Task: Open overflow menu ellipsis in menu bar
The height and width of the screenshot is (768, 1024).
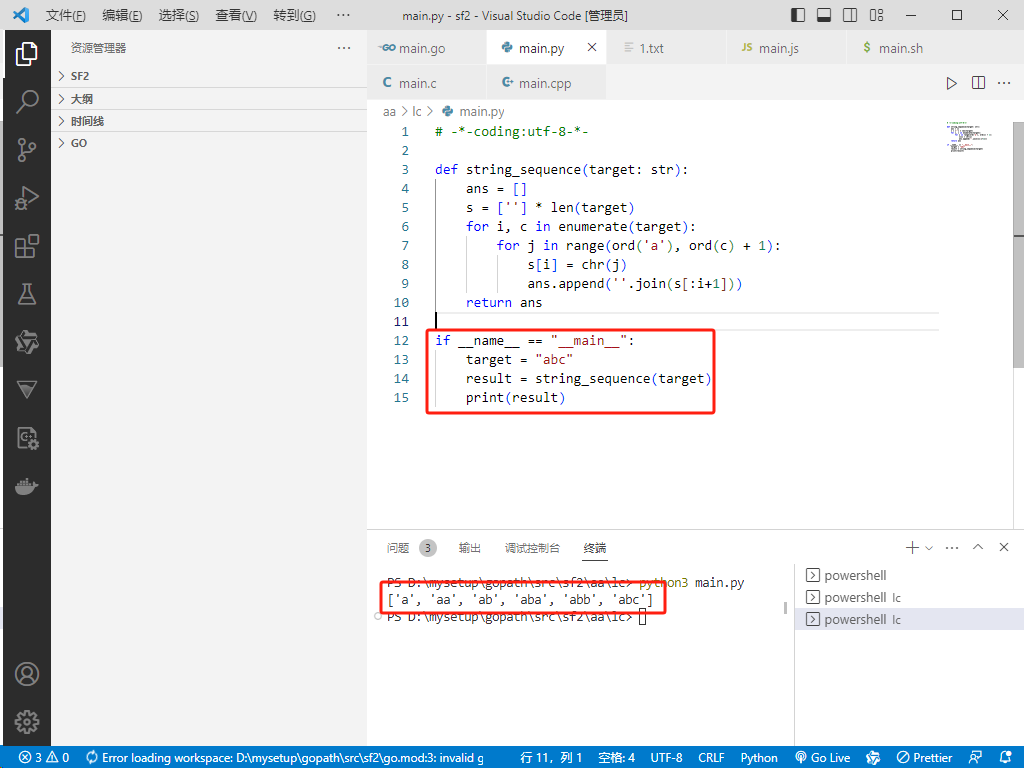Action: [x=343, y=15]
